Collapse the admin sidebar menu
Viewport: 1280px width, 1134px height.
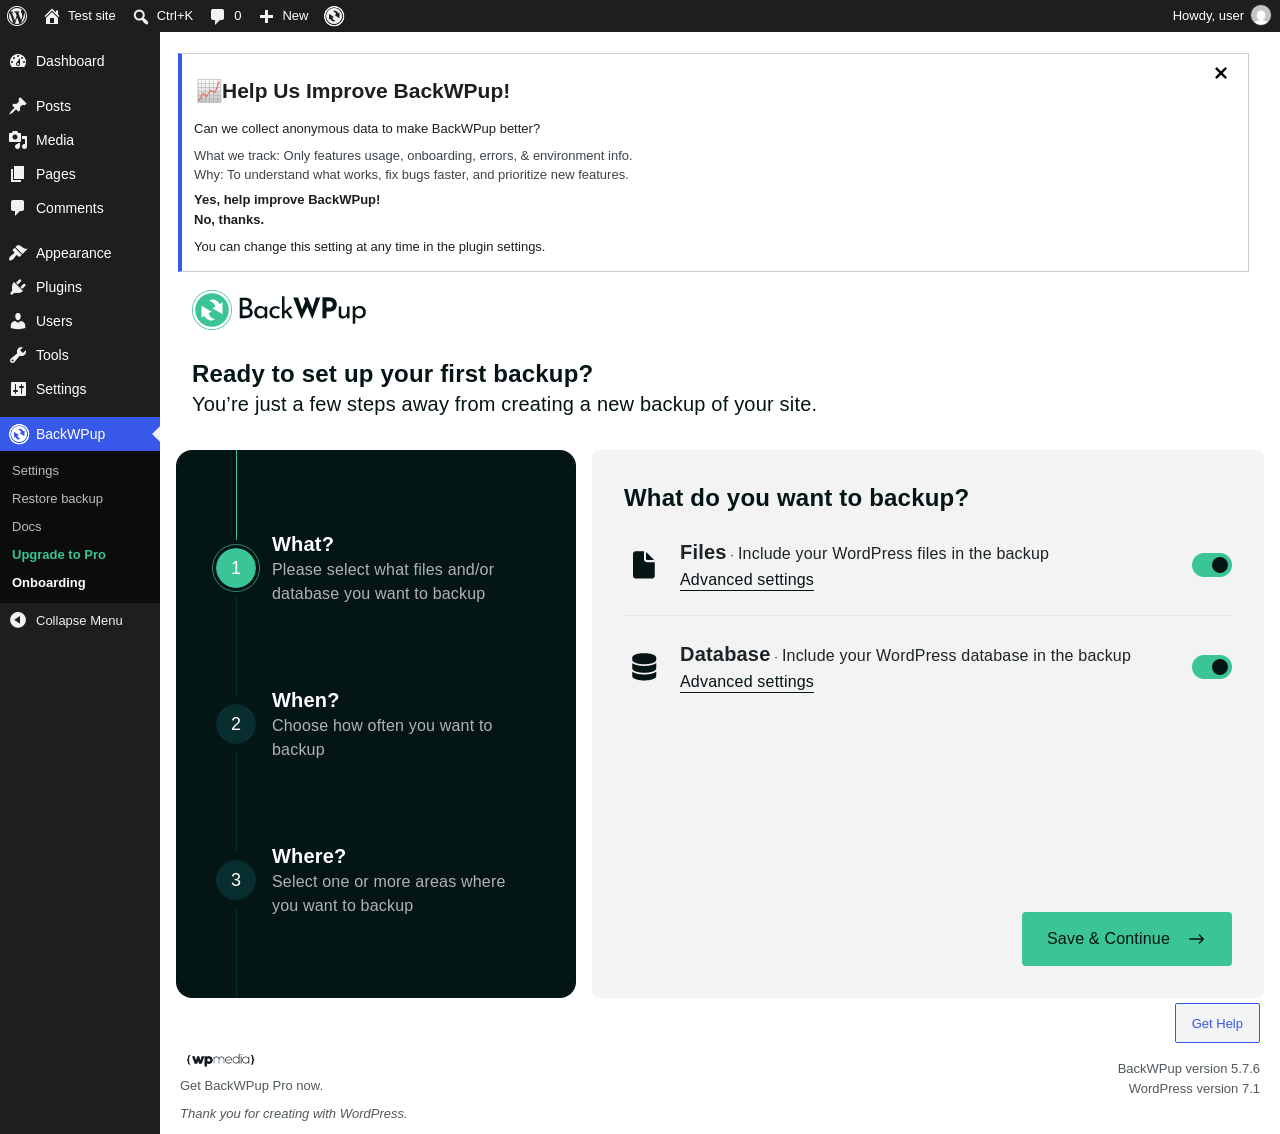coord(80,620)
